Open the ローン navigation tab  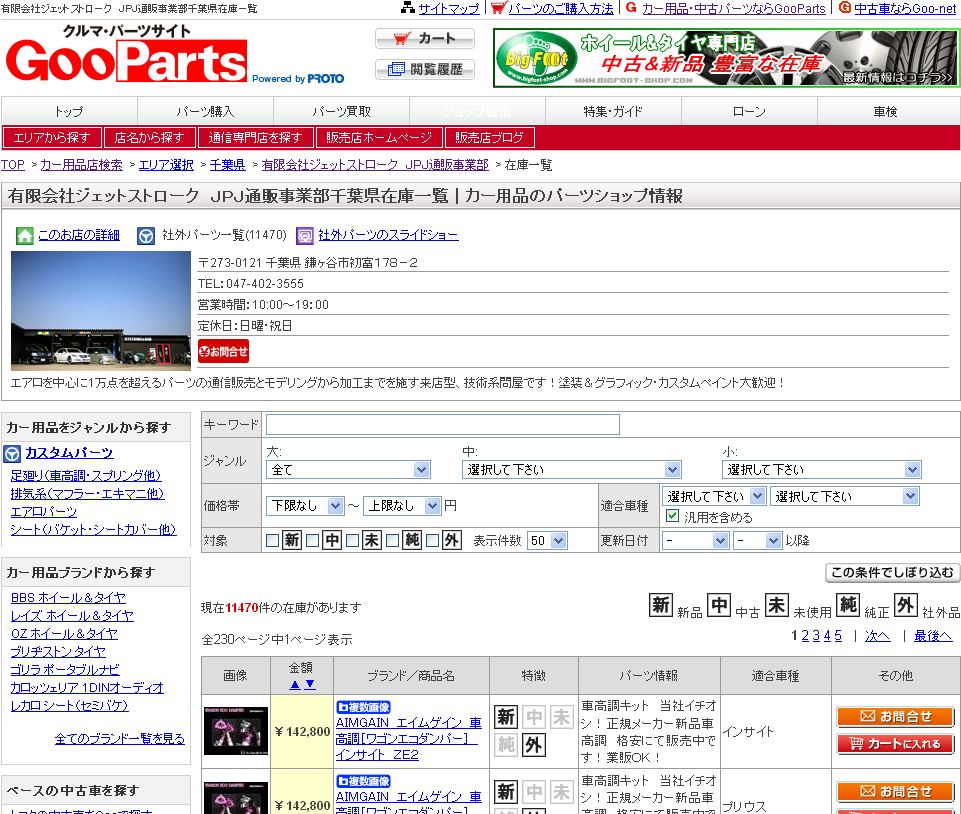pos(750,112)
